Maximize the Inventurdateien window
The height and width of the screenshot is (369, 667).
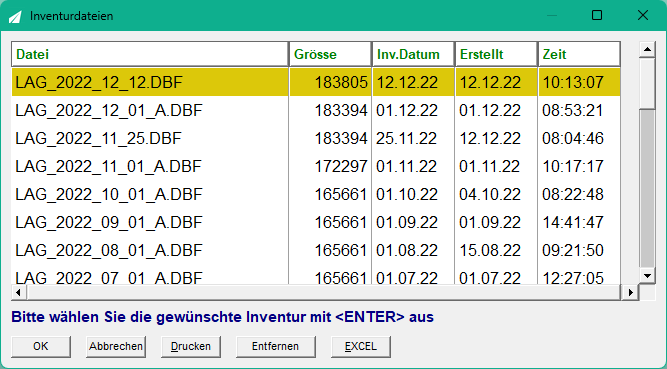pyautogui.click(x=597, y=15)
